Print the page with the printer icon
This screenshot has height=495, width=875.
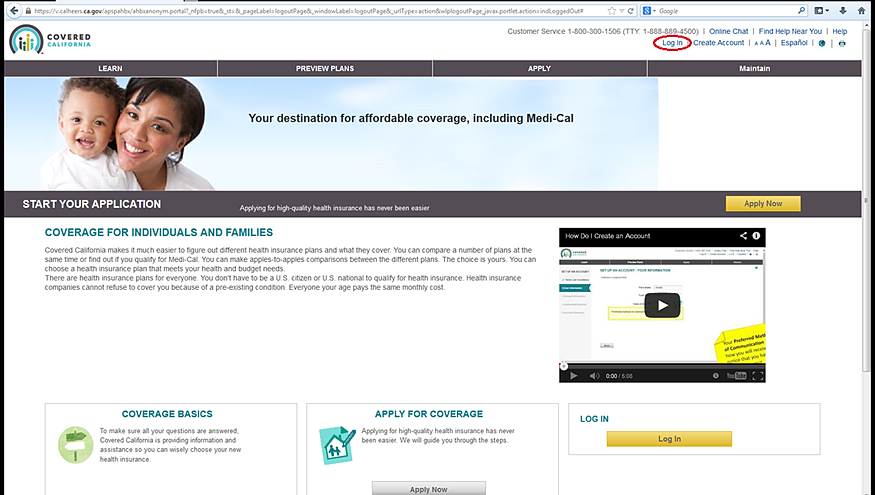pyautogui.click(x=842, y=44)
